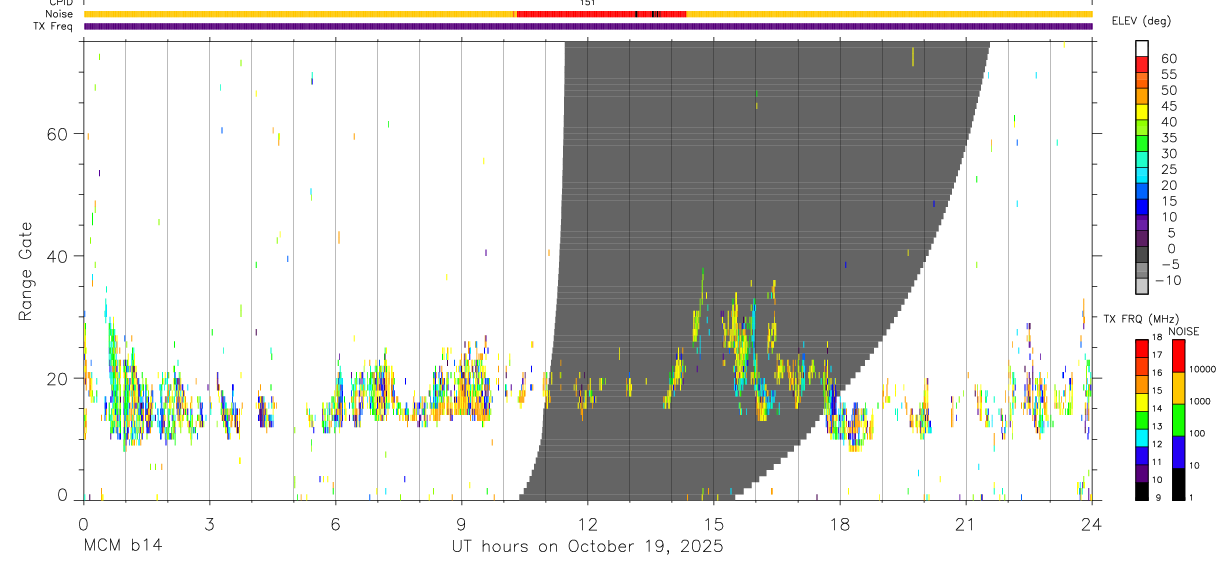Click the purple TX Freq strip
This screenshot has height=567, width=1228.
click(588, 26)
